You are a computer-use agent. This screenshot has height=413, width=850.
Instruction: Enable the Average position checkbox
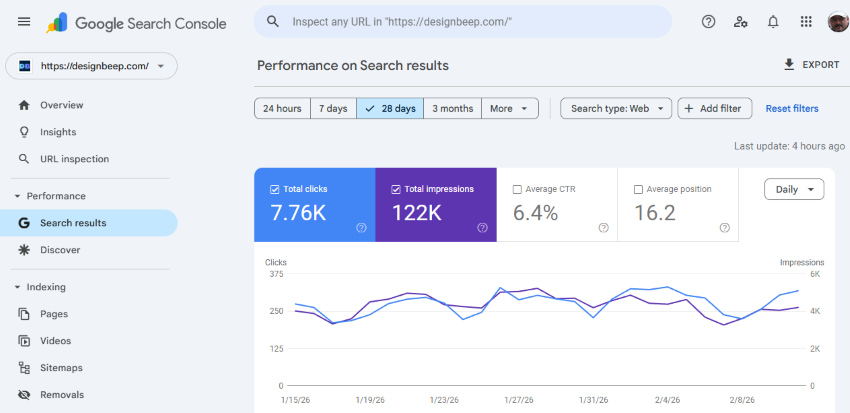pos(638,189)
